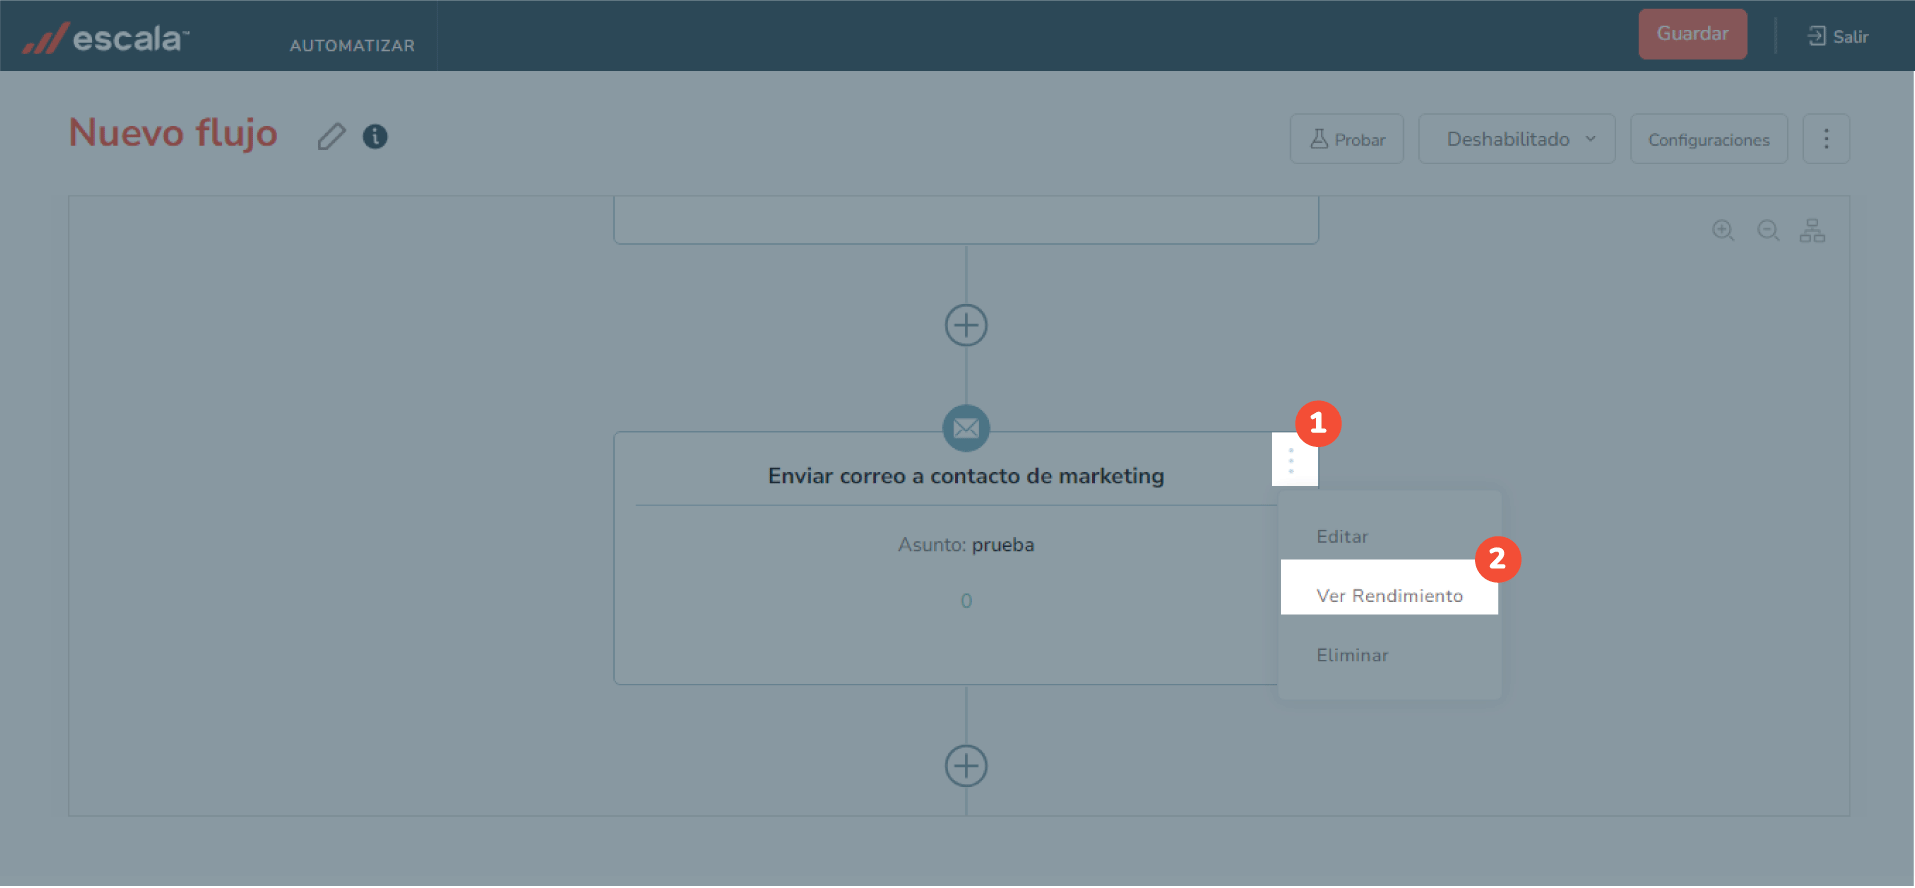Image resolution: width=1915 pixels, height=888 pixels.
Task: Open the flow options kebab menu
Action: pos(1826,139)
